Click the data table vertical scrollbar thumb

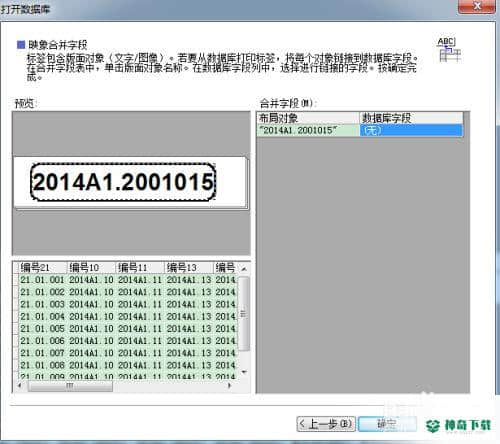coord(244,313)
